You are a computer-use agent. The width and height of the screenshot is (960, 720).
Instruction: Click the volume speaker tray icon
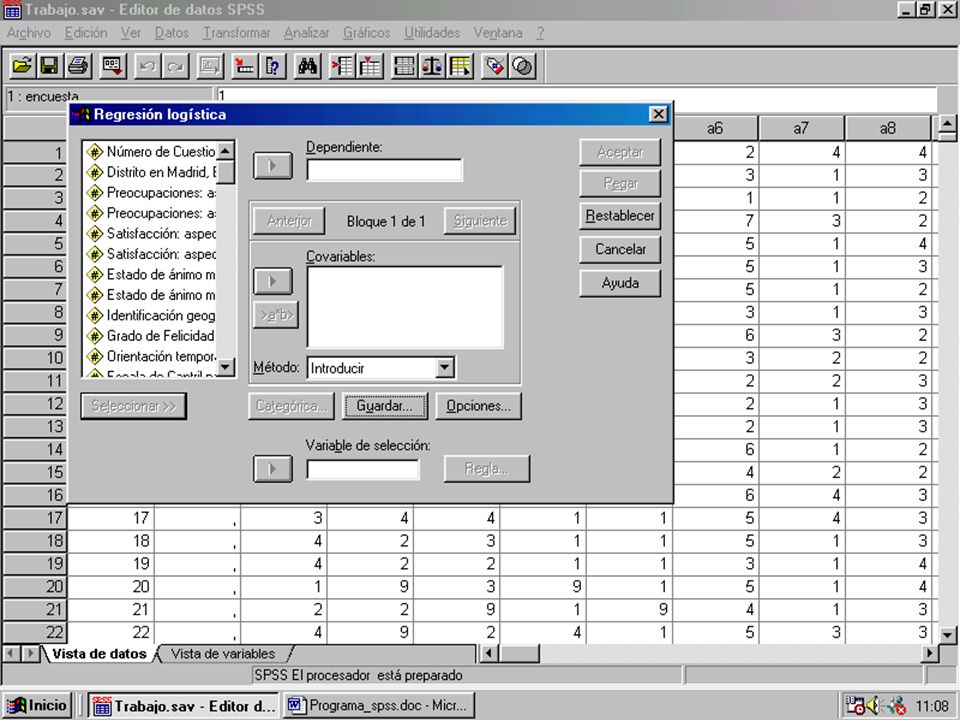(x=872, y=705)
